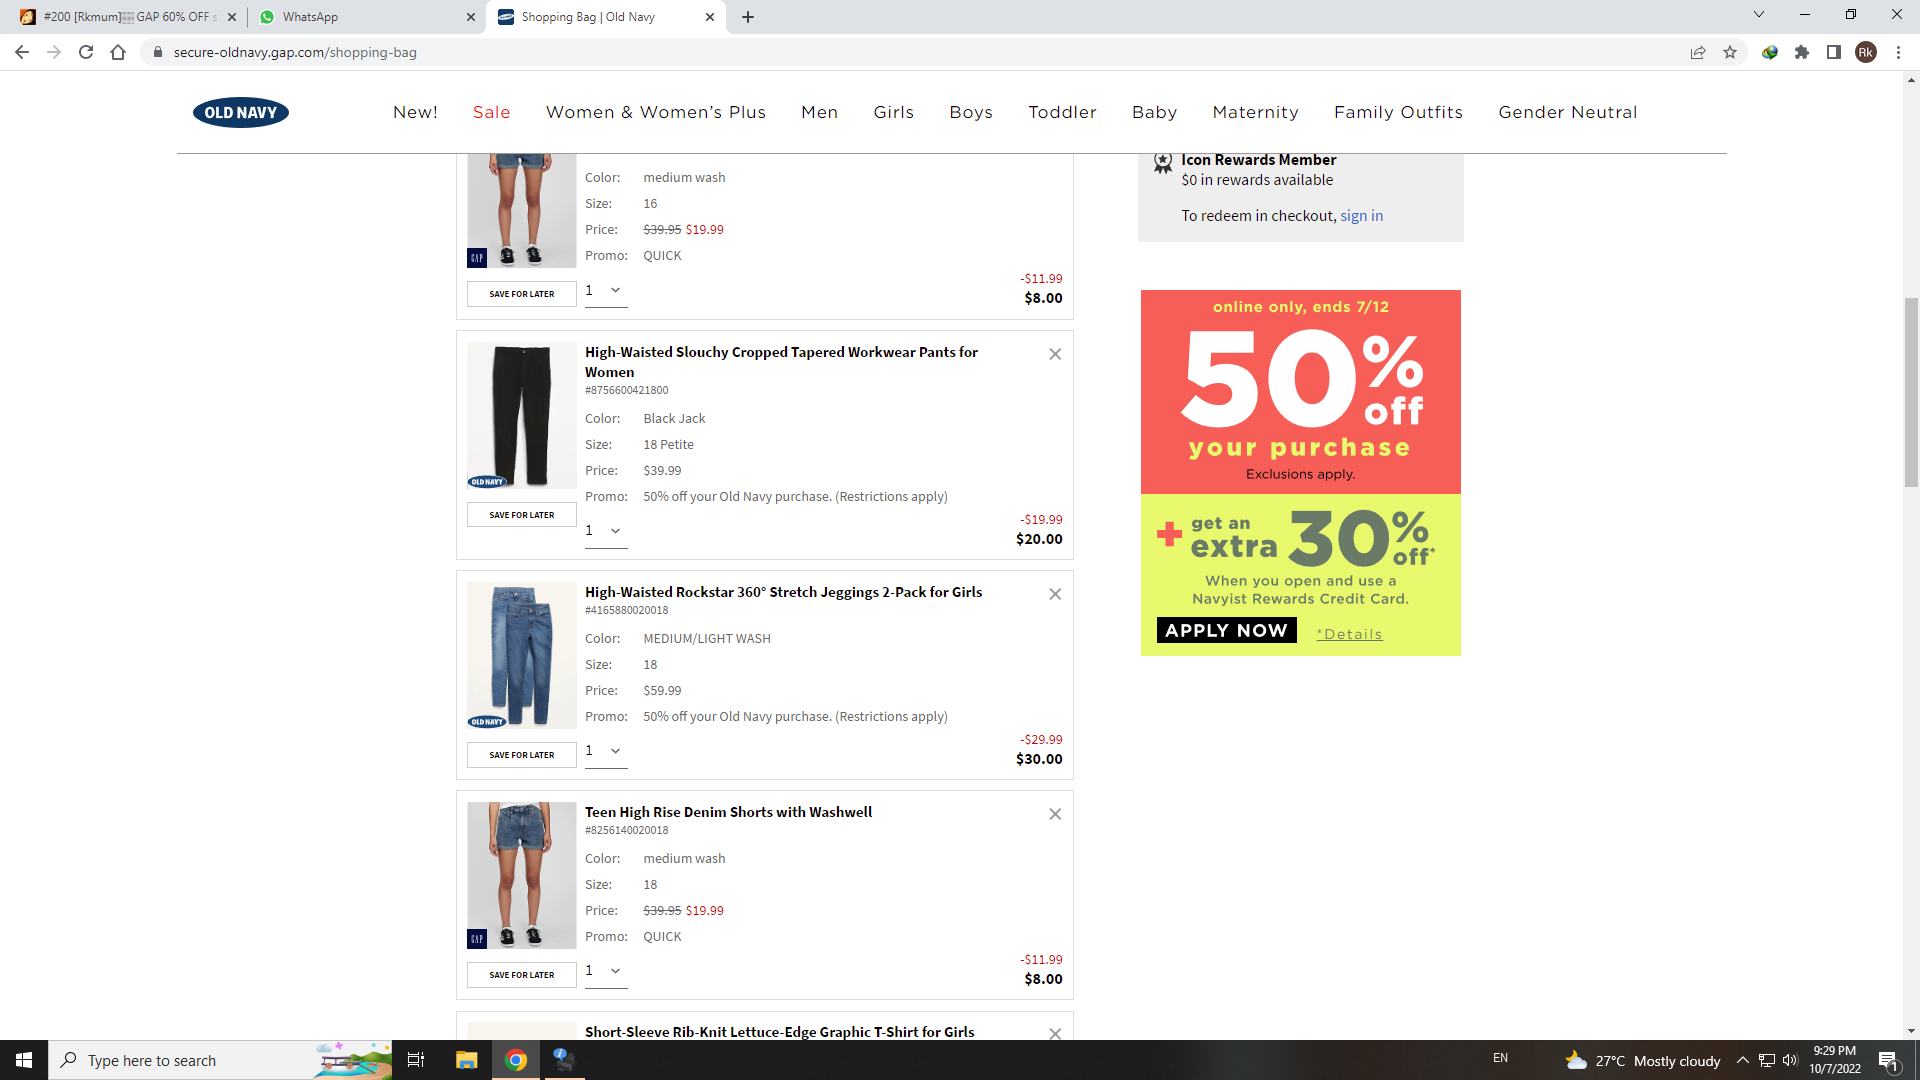Open the Girls menu
This screenshot has height=1080, width=1920.
[894, 112]
